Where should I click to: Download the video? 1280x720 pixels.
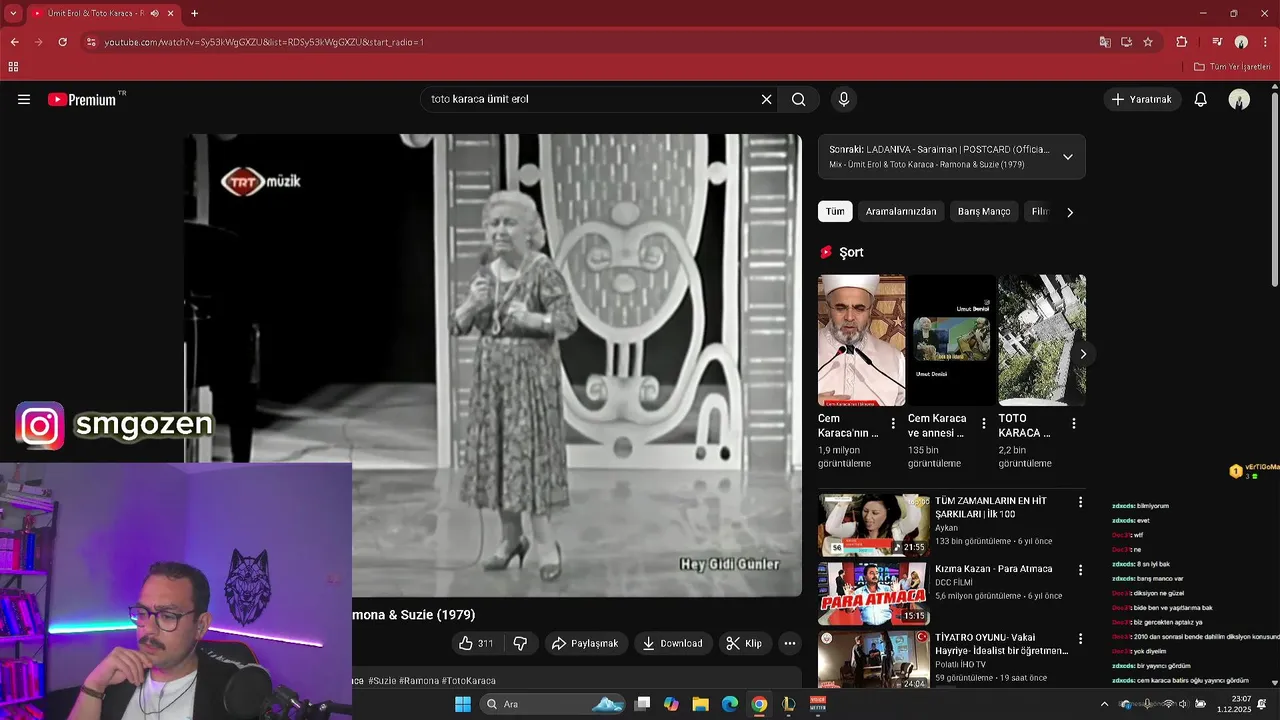point(672,643)
